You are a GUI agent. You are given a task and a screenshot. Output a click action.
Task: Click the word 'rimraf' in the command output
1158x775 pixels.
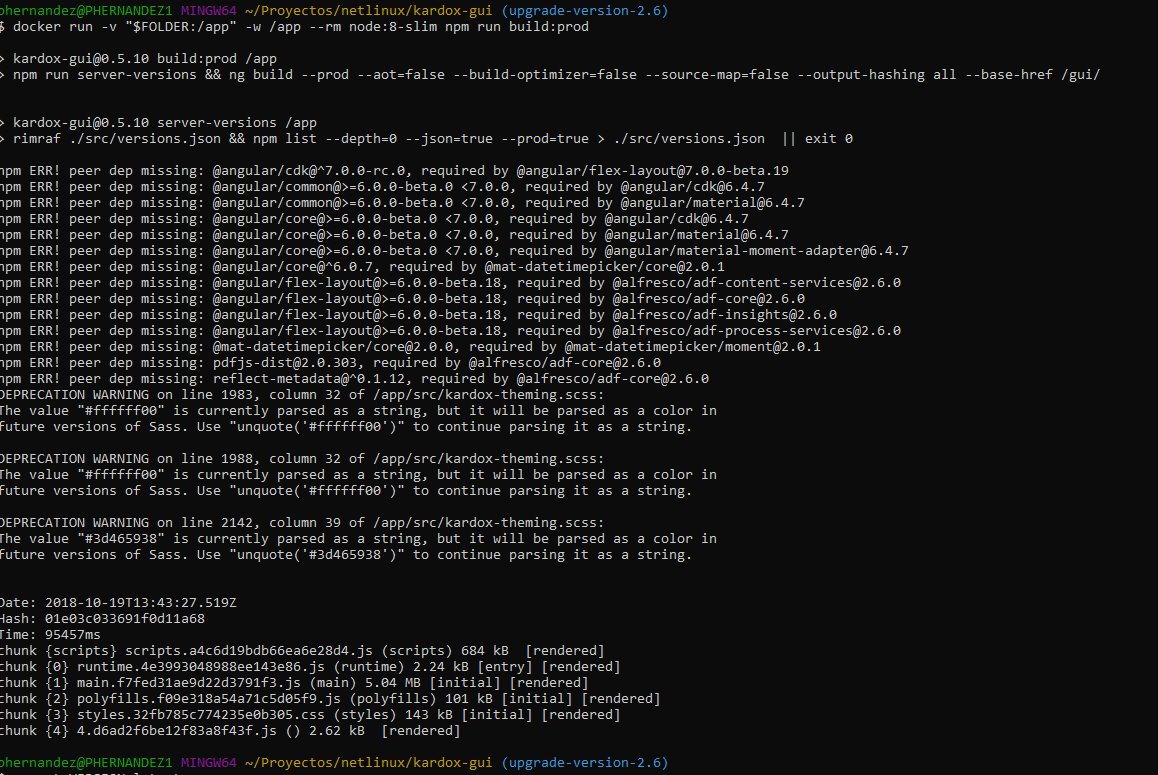(37, 139)
